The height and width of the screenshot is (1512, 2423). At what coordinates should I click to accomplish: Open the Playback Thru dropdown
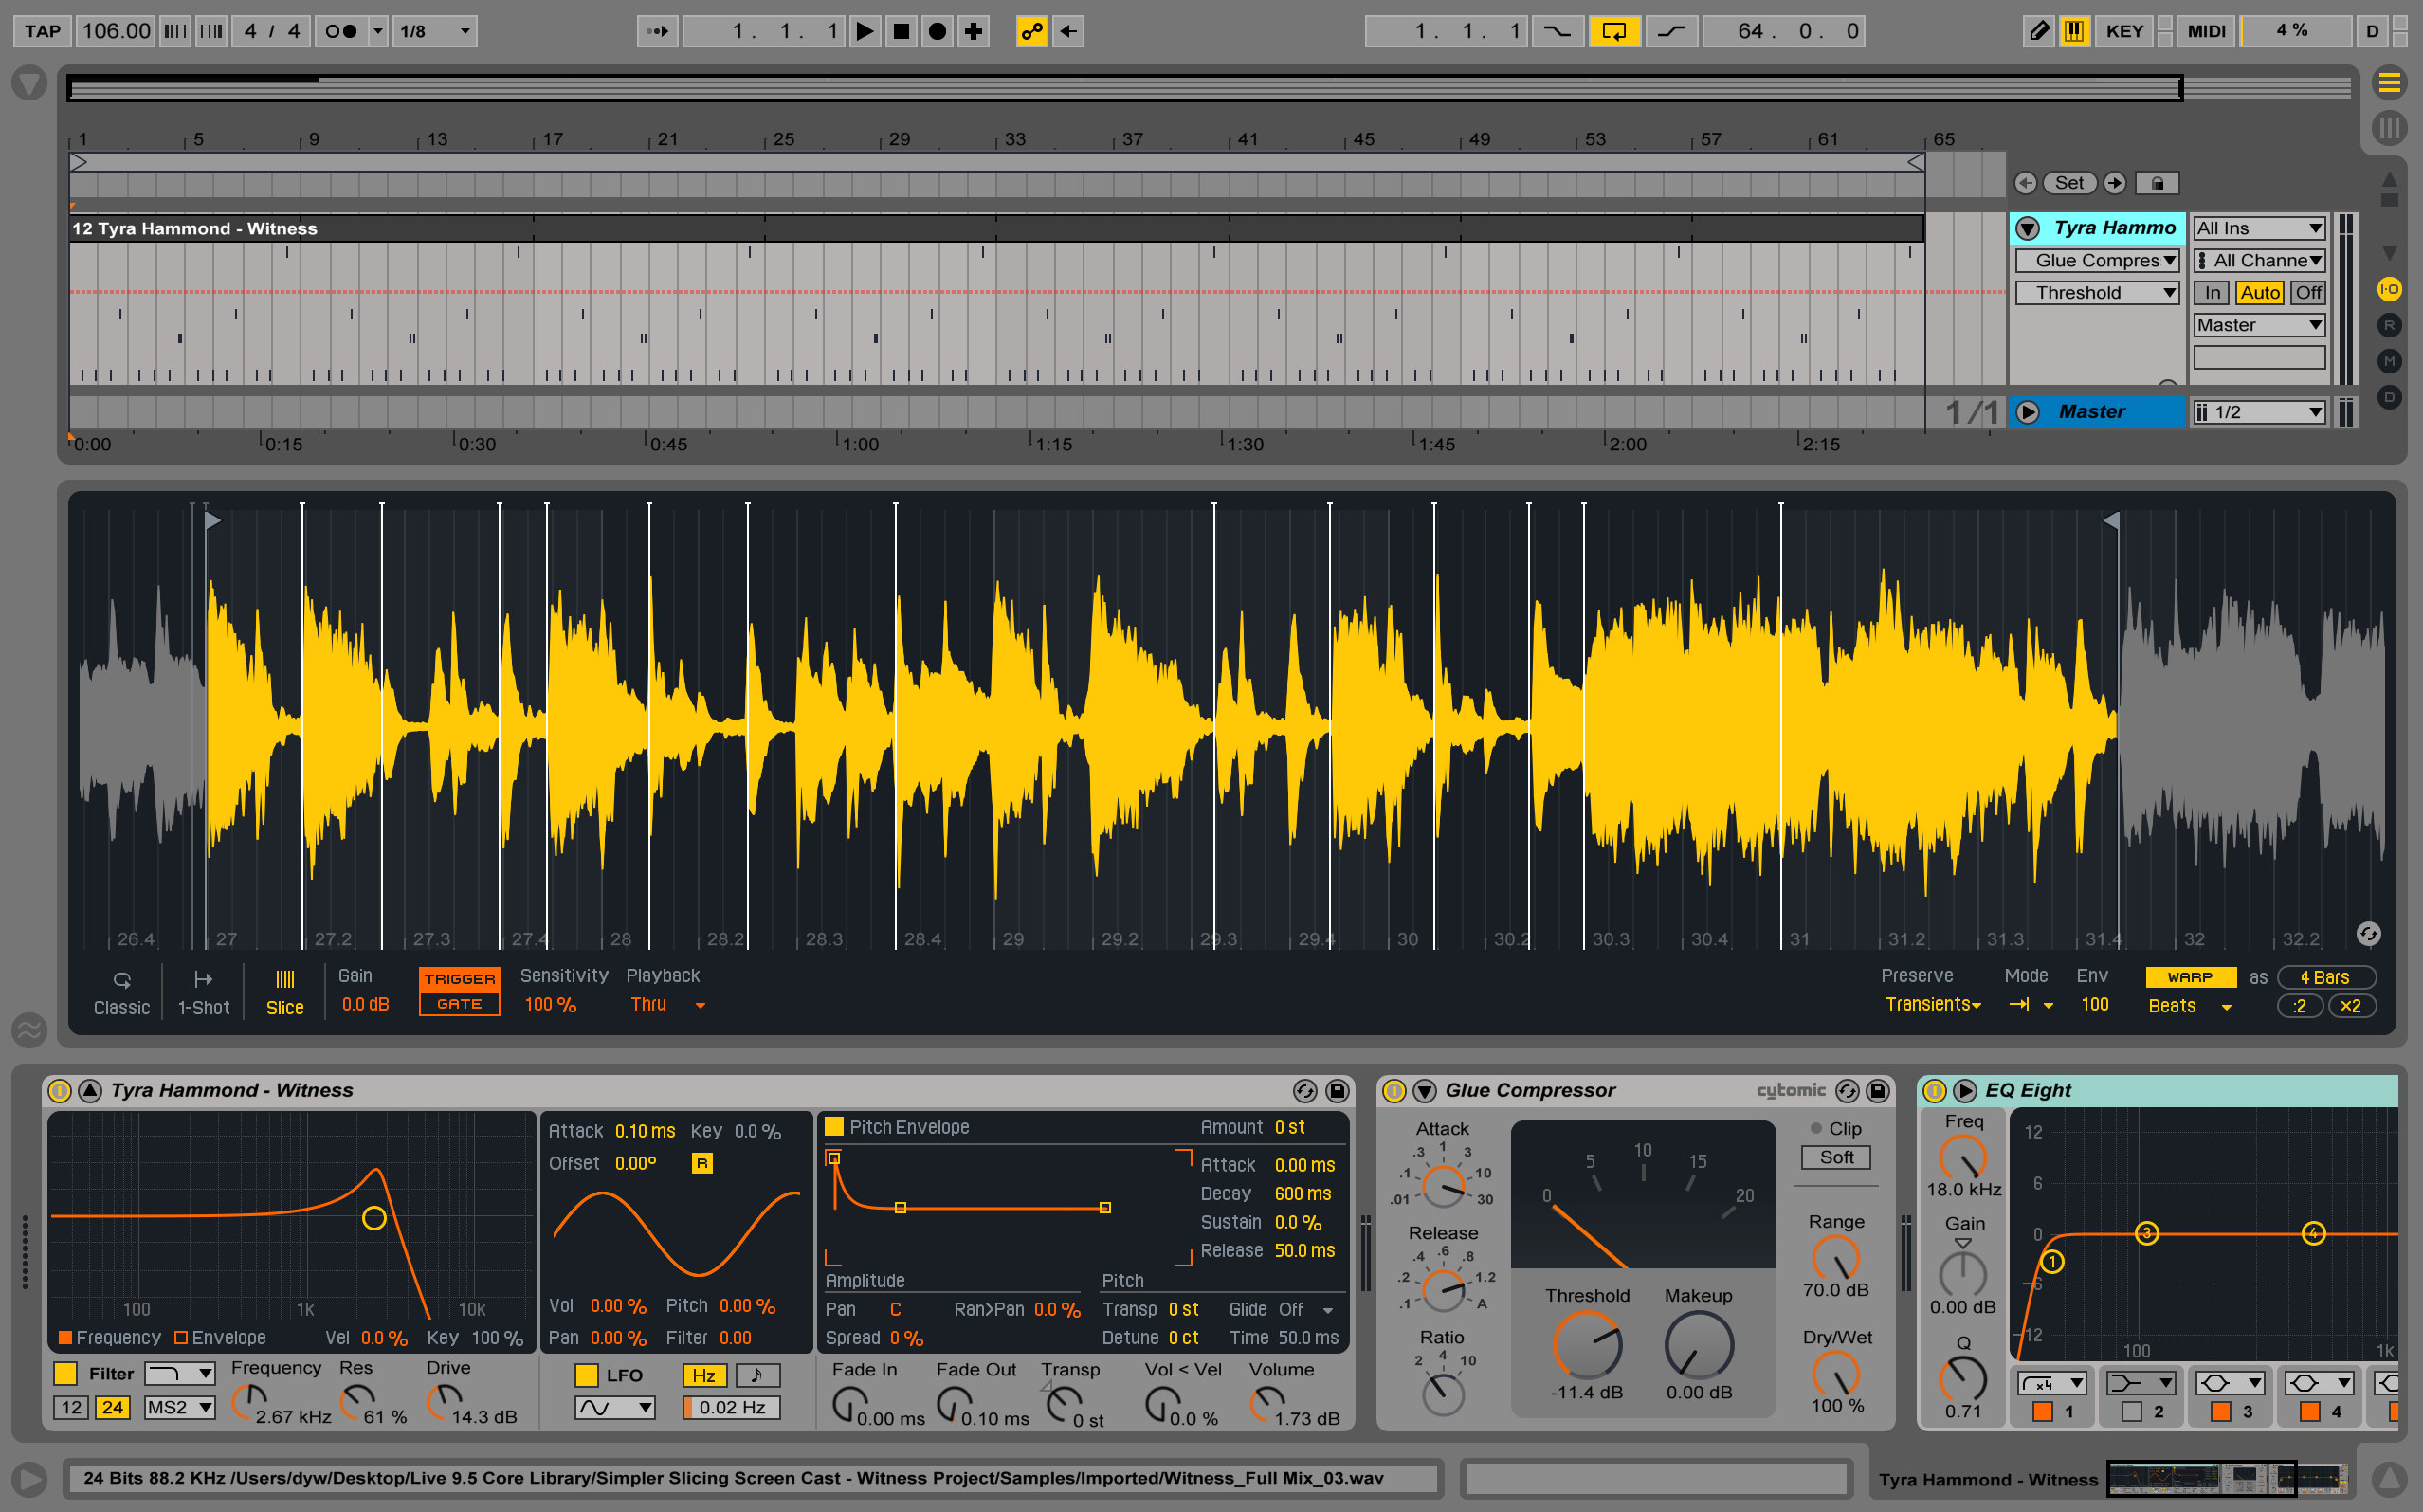pos(667,1005)
